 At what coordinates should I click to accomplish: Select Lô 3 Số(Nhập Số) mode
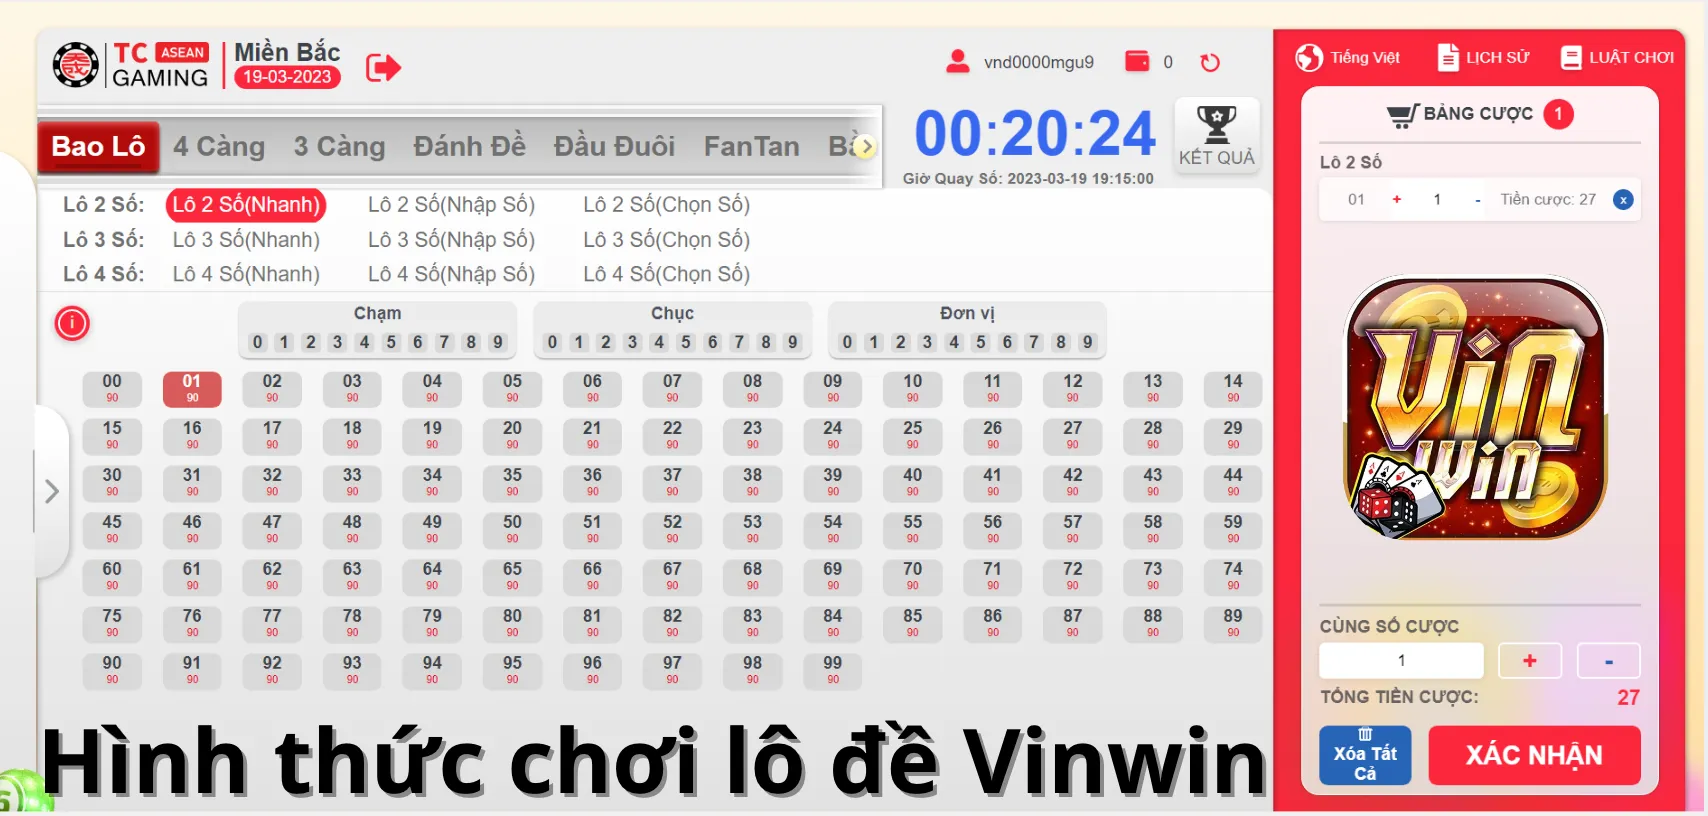451,240
